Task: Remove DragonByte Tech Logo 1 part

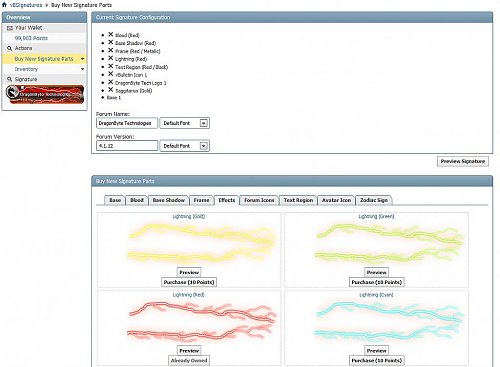Action: [111, 82]
